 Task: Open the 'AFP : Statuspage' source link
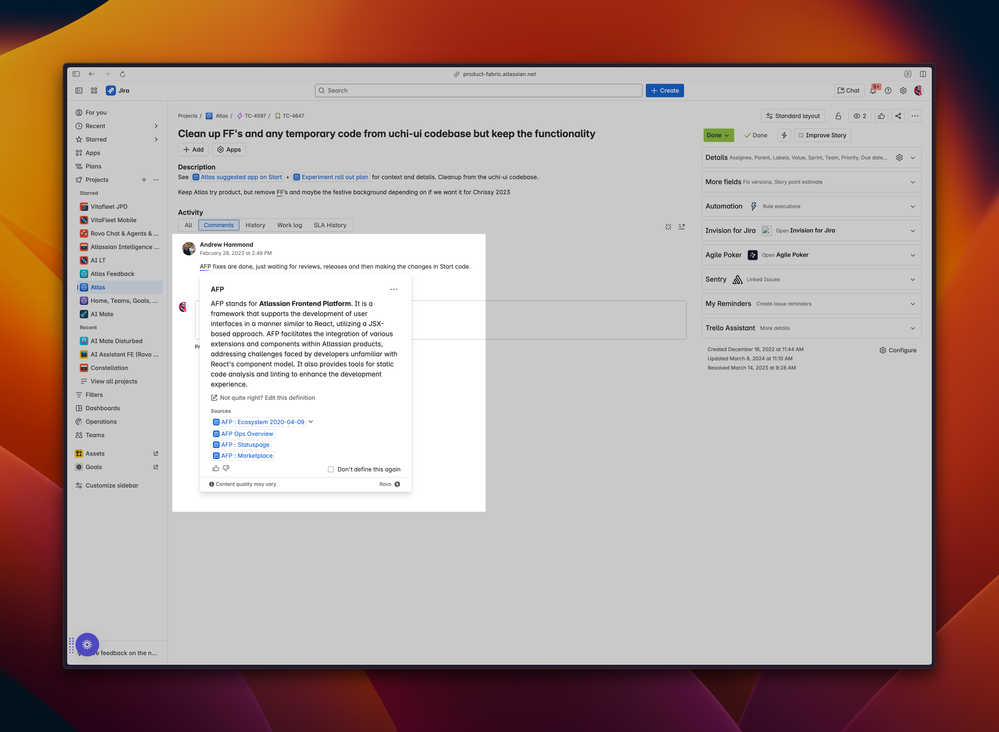point(241,445)
